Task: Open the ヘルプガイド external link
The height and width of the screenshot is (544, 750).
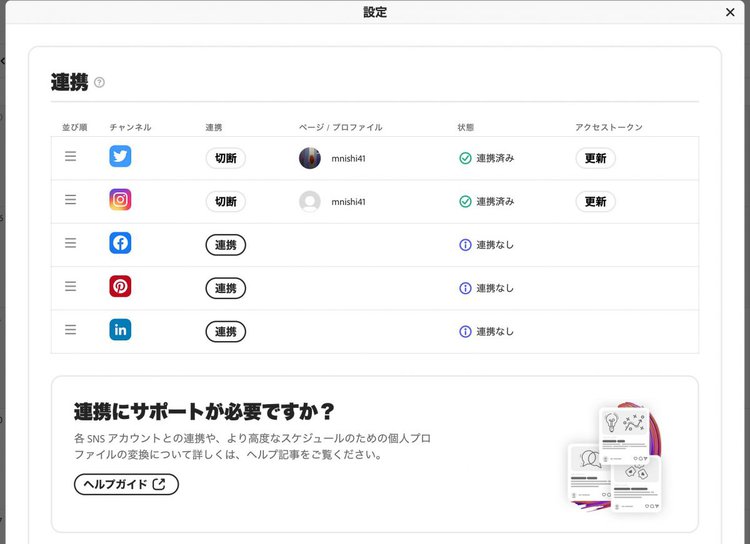Action: click(x=126, y=484)
